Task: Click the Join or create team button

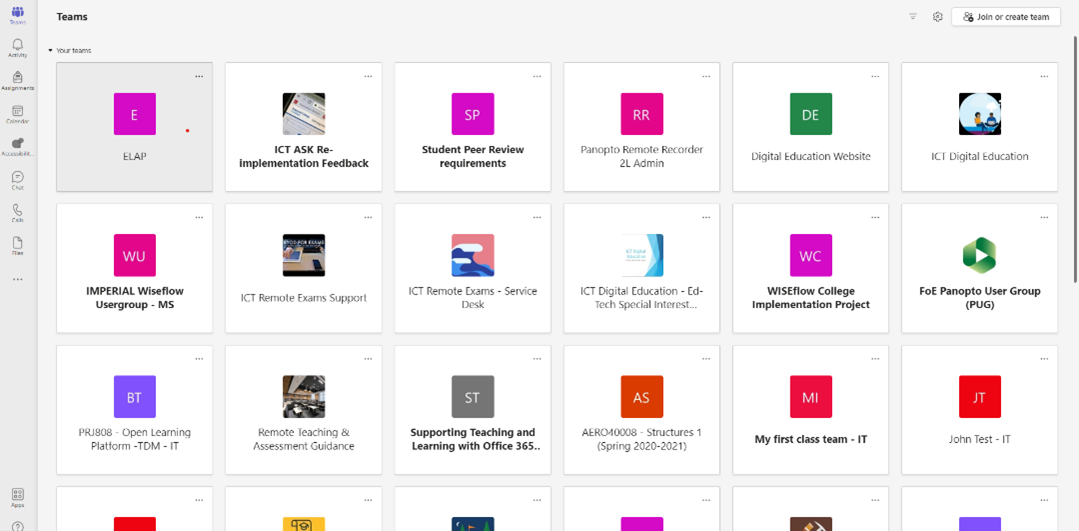Action: (x=1005, y=17)
